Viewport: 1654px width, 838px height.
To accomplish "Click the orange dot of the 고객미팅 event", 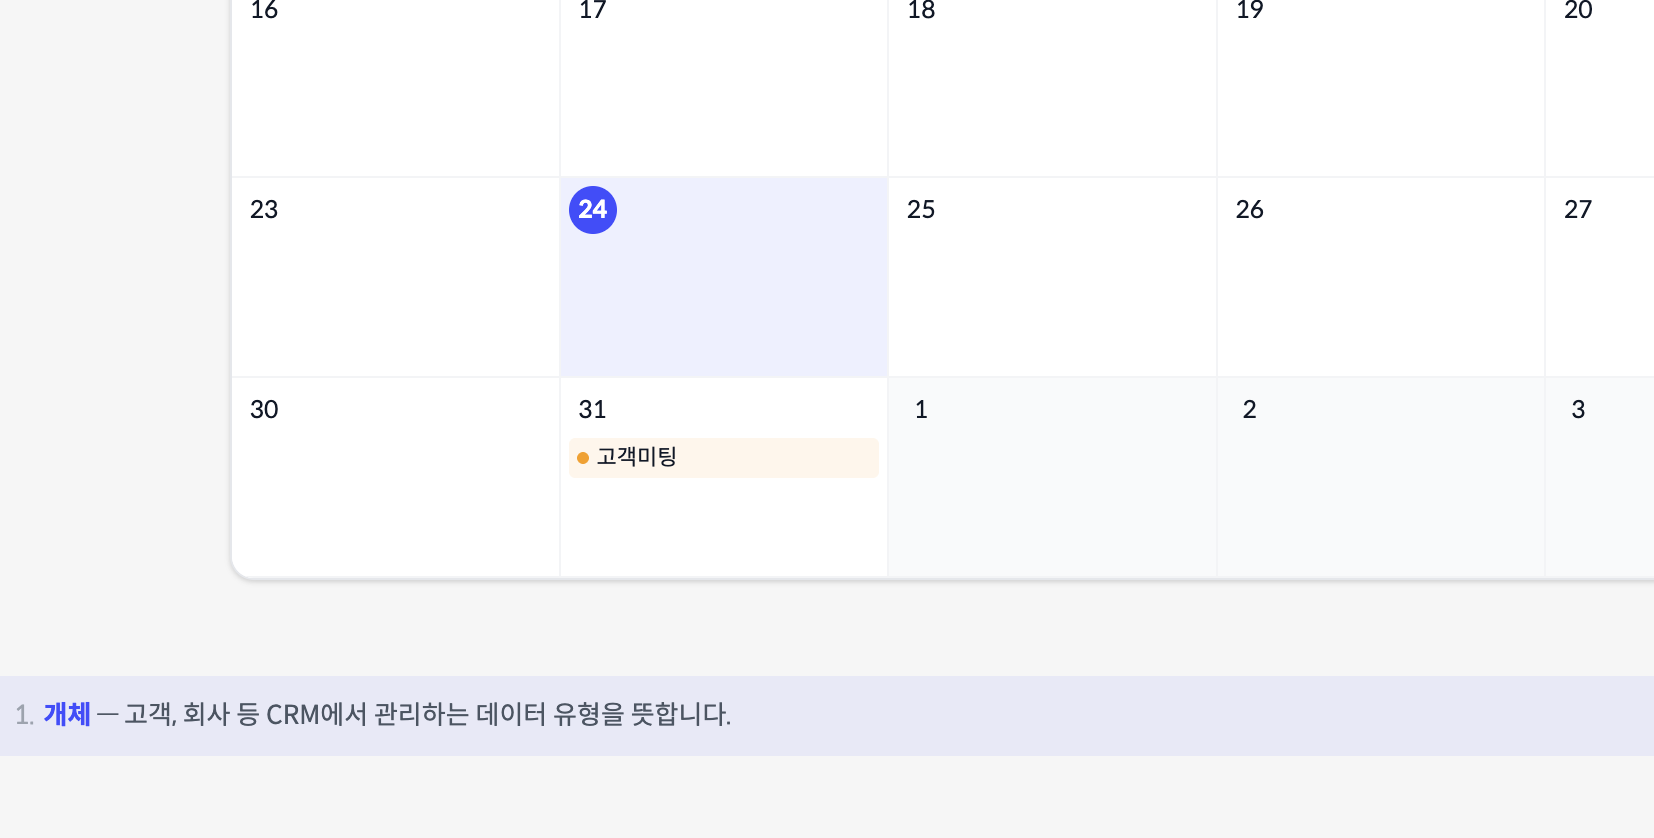I will pyautogui.click(x=583, y=458).
